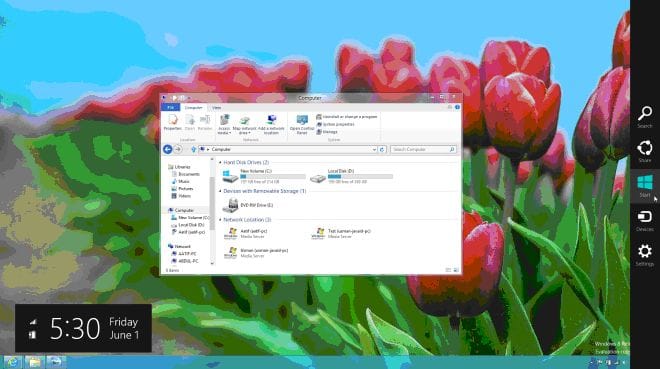The image size is (660, 369).
Task: Switch to the View ribbon tab
Action: click(216, 108)
